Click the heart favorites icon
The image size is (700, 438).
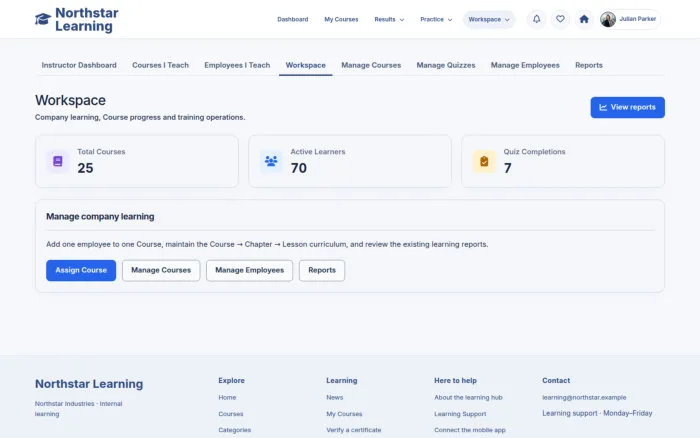pyautogui.click(x=560, y=19)
